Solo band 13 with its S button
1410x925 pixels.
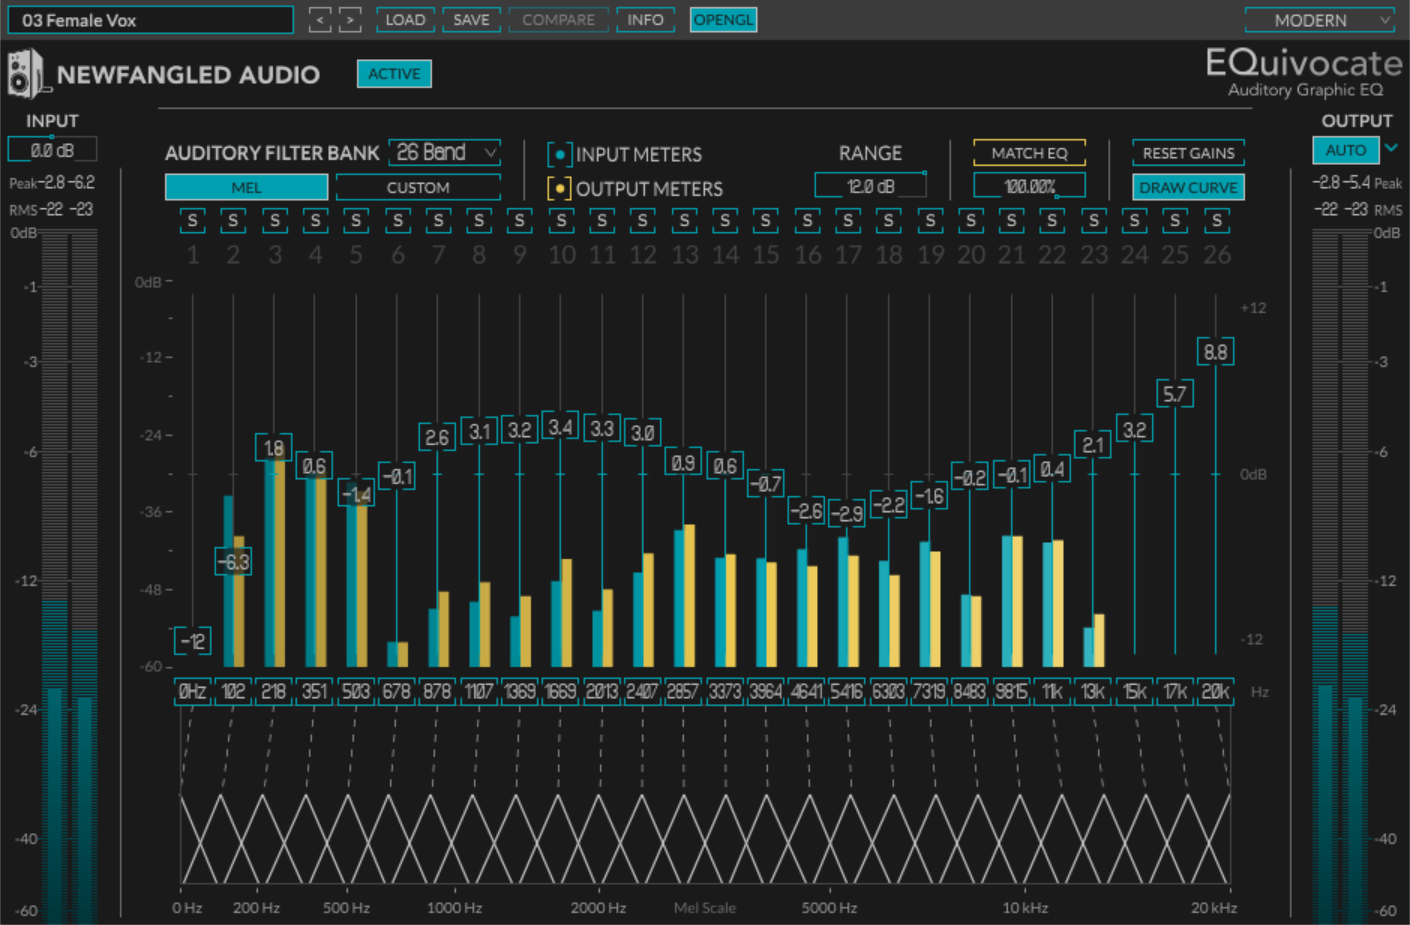684,221
